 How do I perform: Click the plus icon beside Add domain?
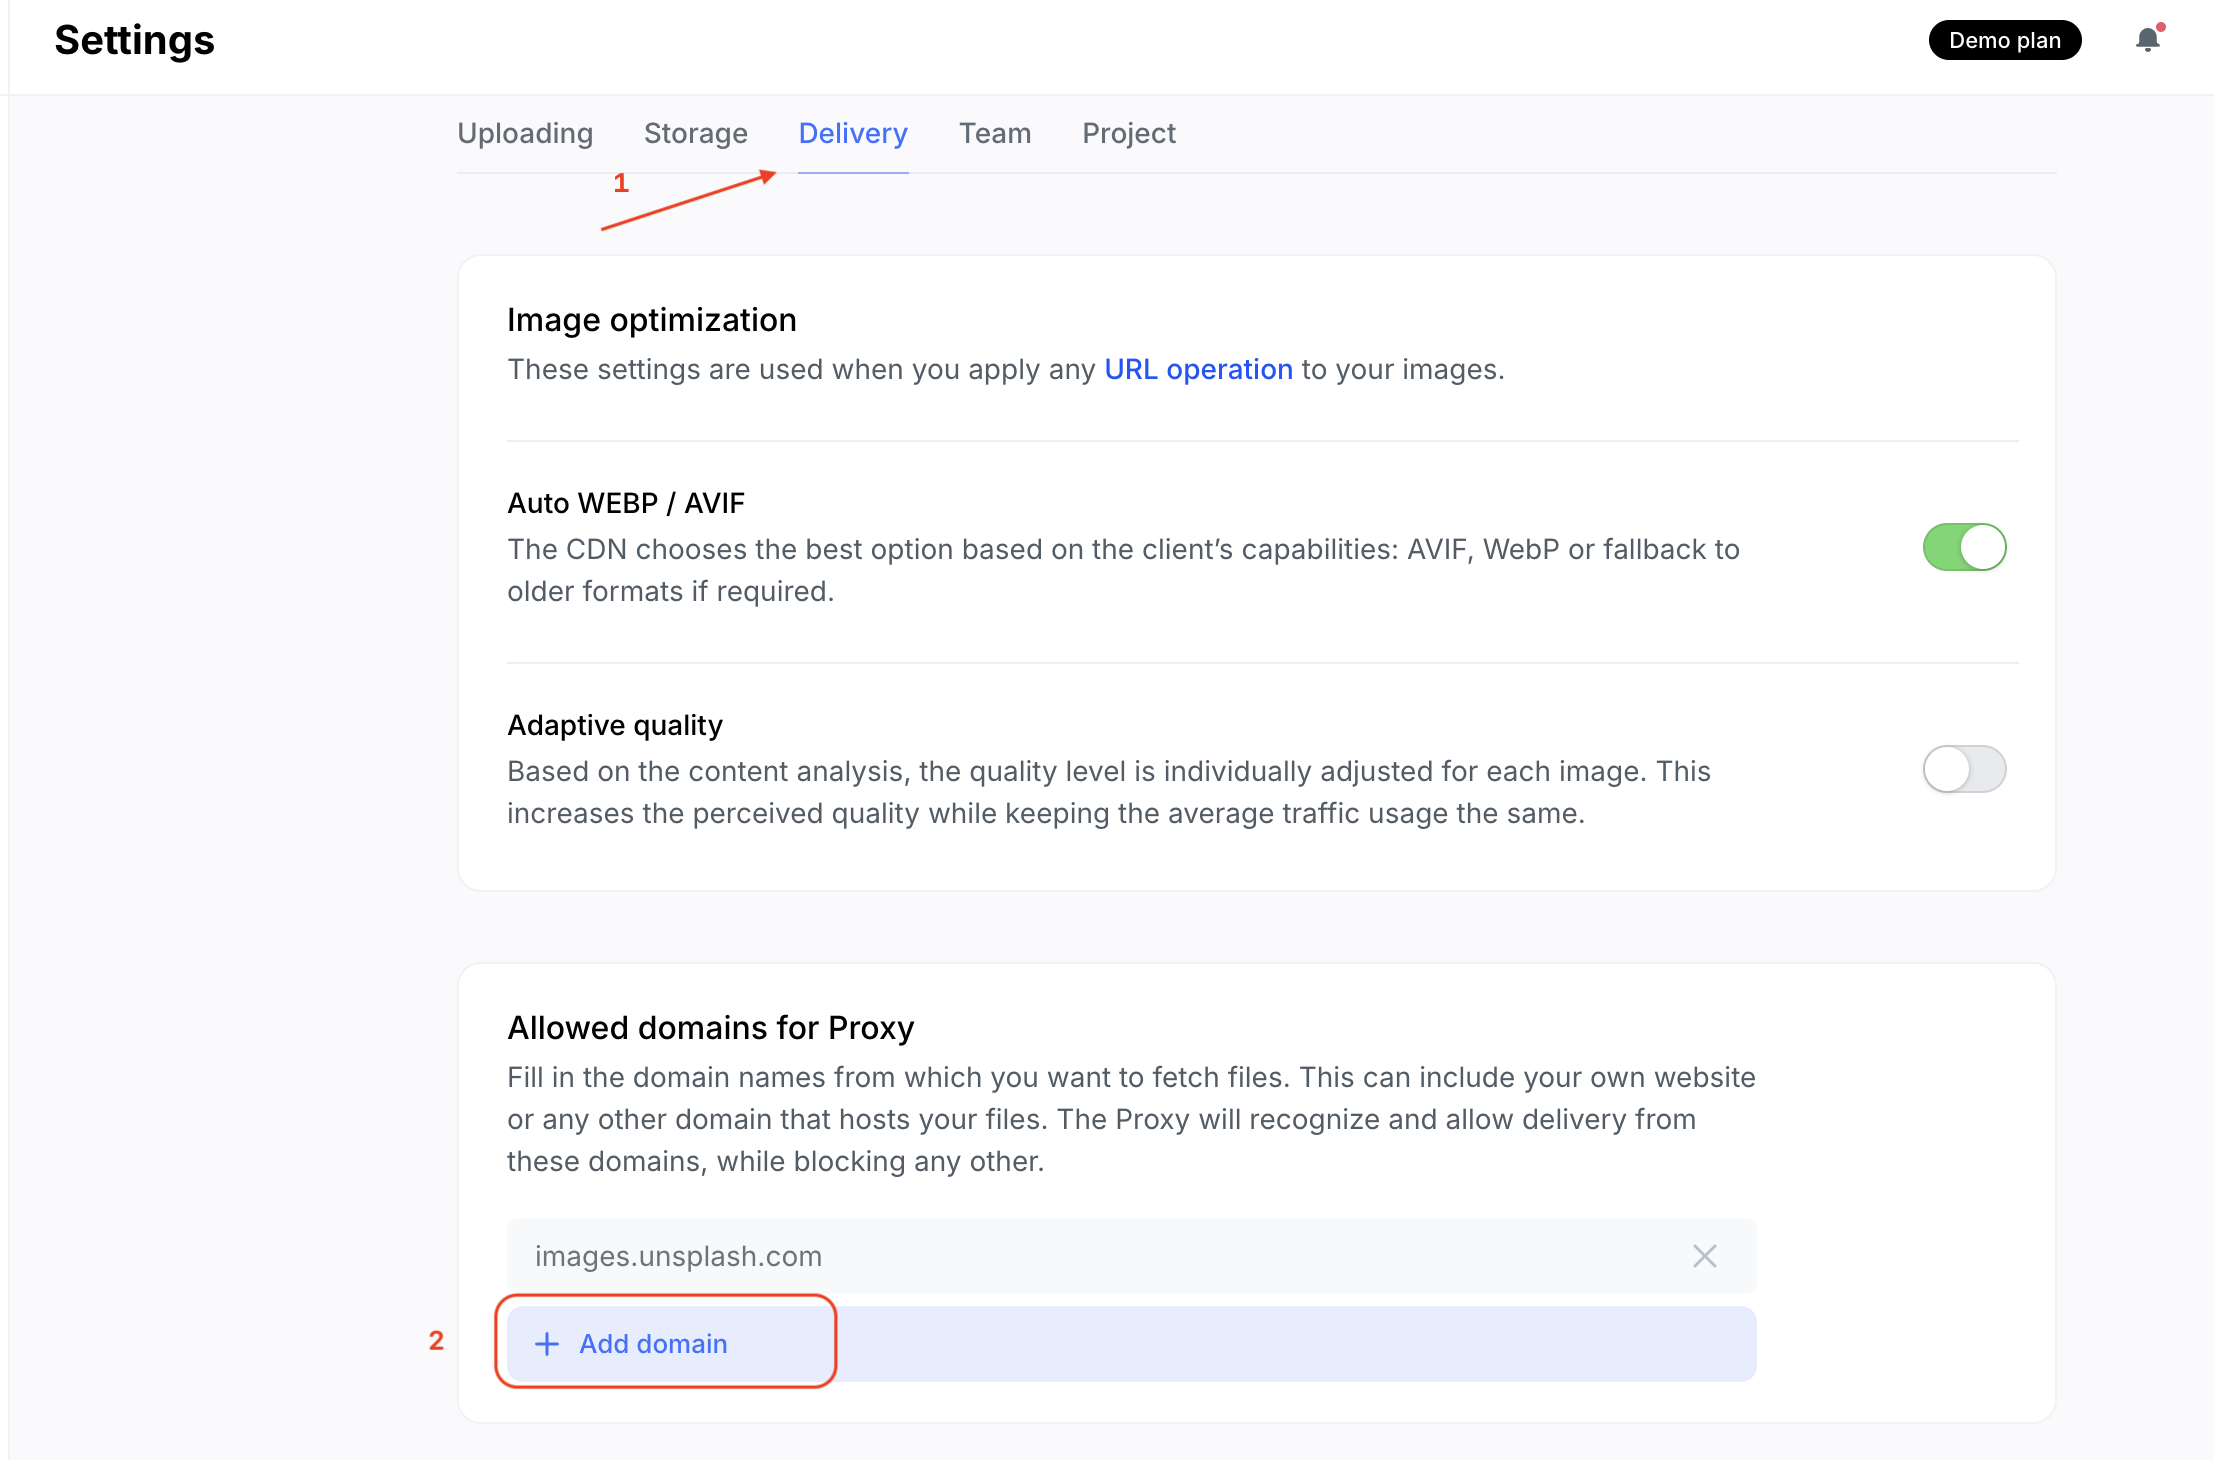point(546,1343)
